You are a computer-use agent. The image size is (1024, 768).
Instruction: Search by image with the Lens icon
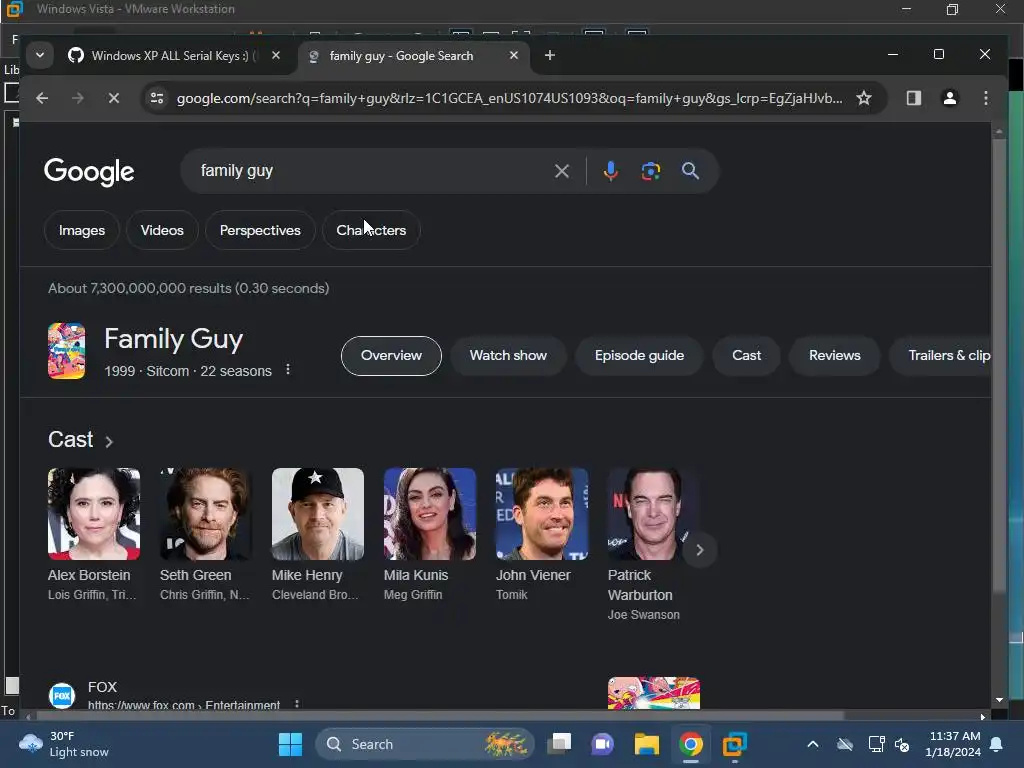pyautogui.click(x=650, y=171)
